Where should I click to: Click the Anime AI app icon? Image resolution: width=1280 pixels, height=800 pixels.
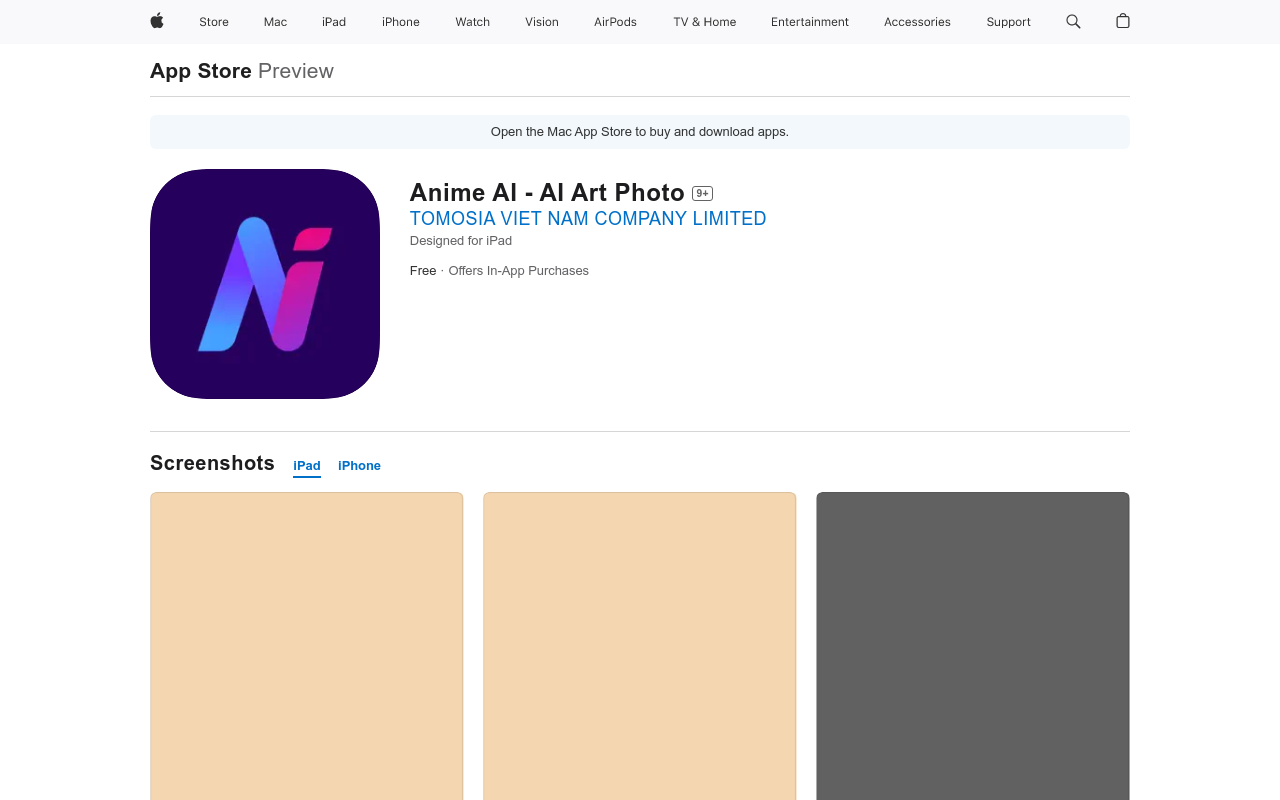pyautogui.click(x=265, y=284)
